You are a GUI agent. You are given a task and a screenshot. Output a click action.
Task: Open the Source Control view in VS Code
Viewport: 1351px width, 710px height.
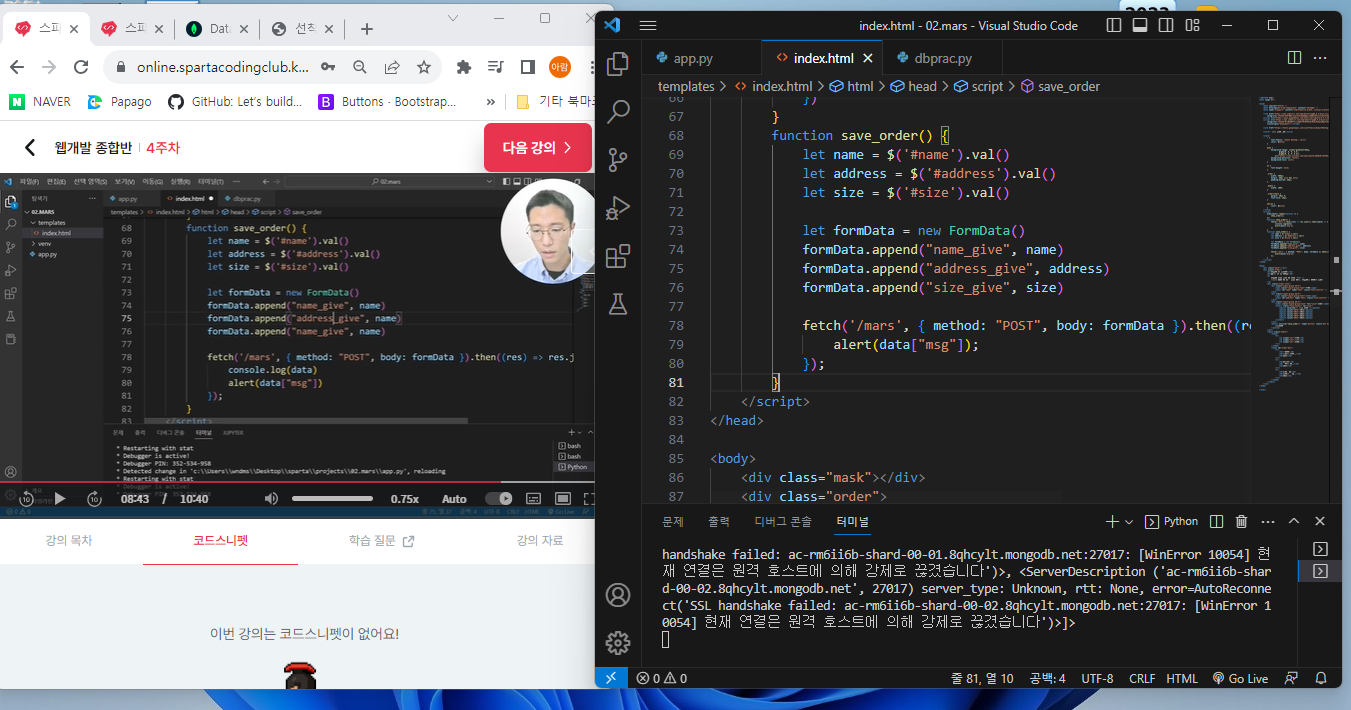[x=618, y=159]
